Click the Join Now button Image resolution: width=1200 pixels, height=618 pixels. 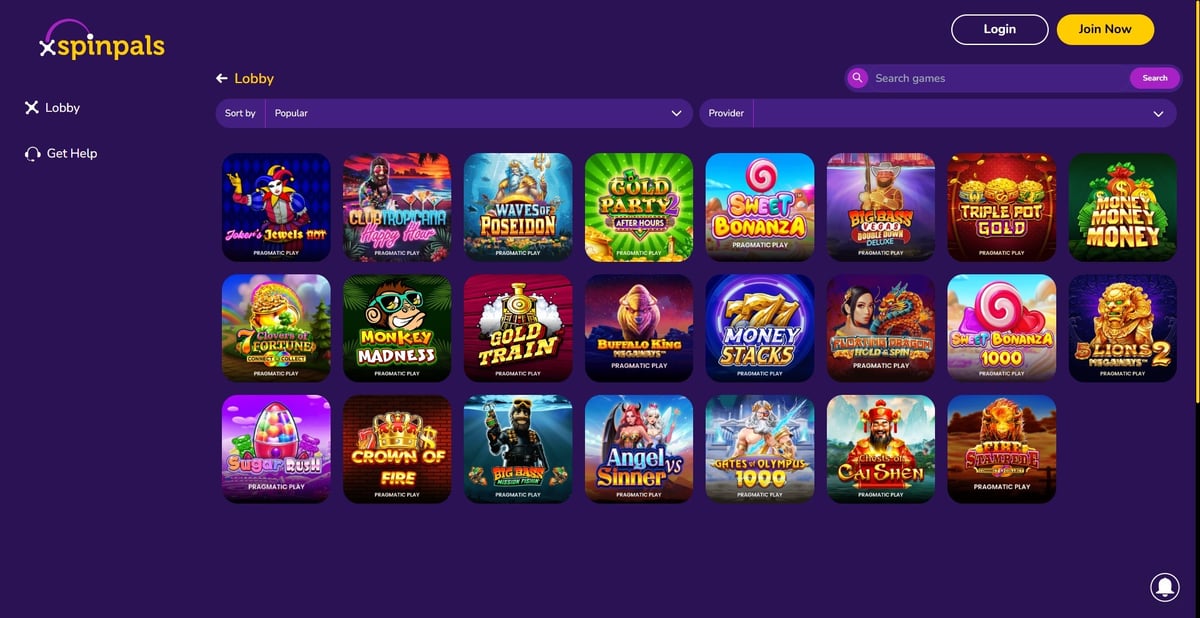pyautogui.click(x=1105, y=29)
